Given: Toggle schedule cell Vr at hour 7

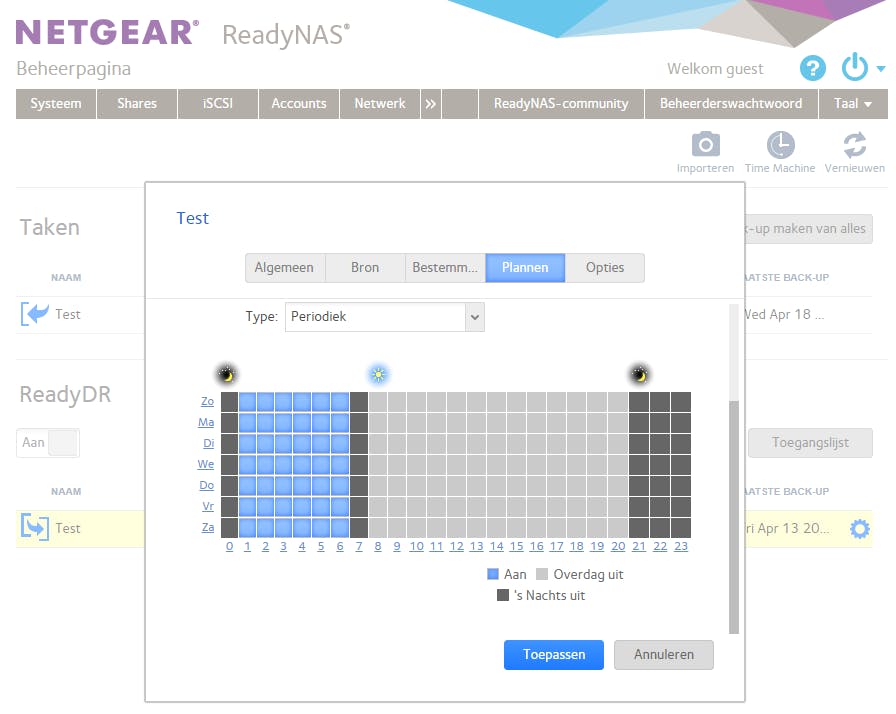Looking at the screenshot, I should tap(359, 507).
